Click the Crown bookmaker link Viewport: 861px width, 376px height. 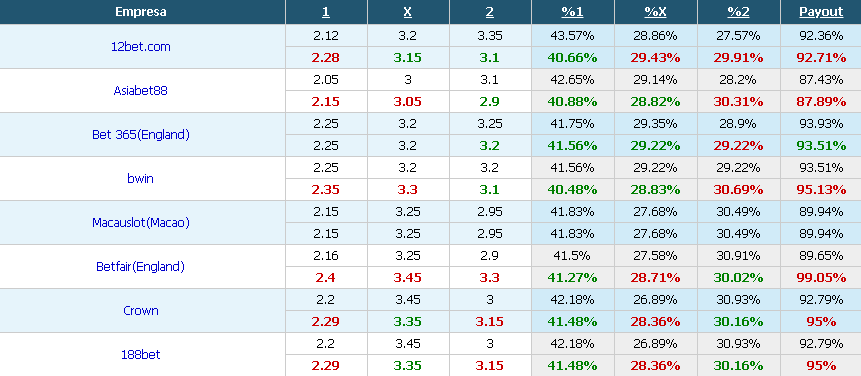(141, 311)
